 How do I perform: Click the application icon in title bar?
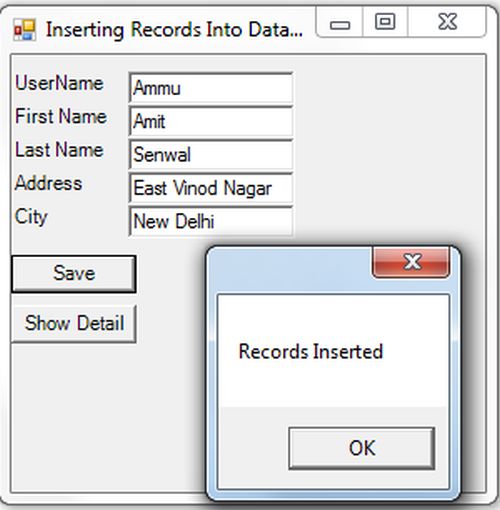(24, 30)
